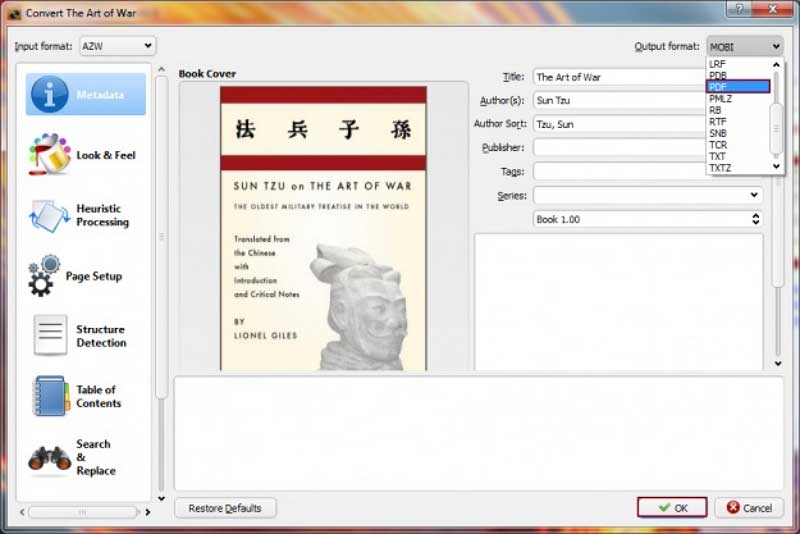800x534 pixels.
Task: Open Look & Feel paint bucket icon
Action: 49,155
